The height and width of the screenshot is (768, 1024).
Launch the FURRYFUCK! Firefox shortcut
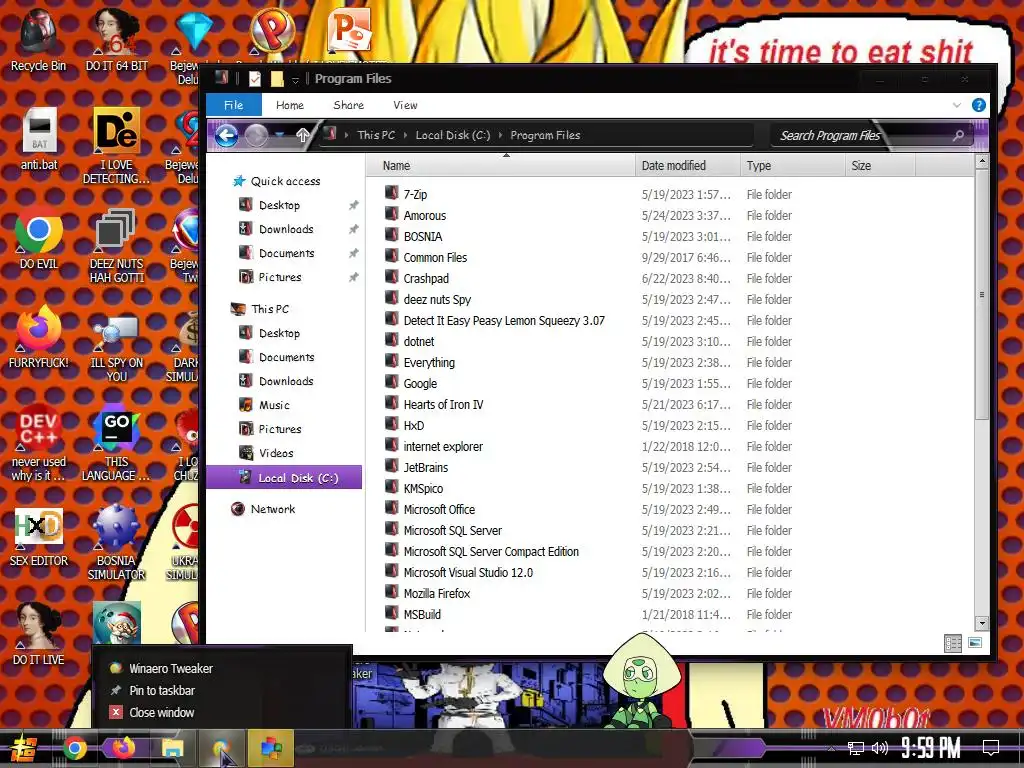(x=39, y=338)
